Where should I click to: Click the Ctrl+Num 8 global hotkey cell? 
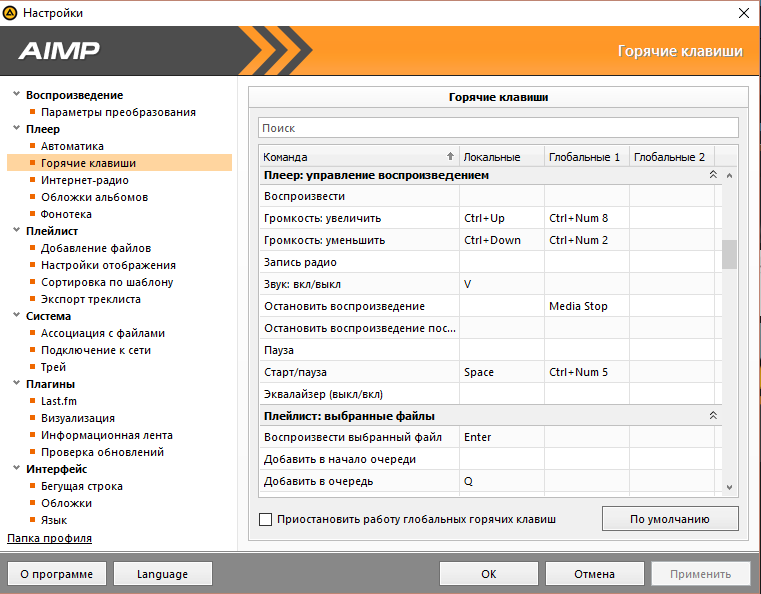pos(586,218)
